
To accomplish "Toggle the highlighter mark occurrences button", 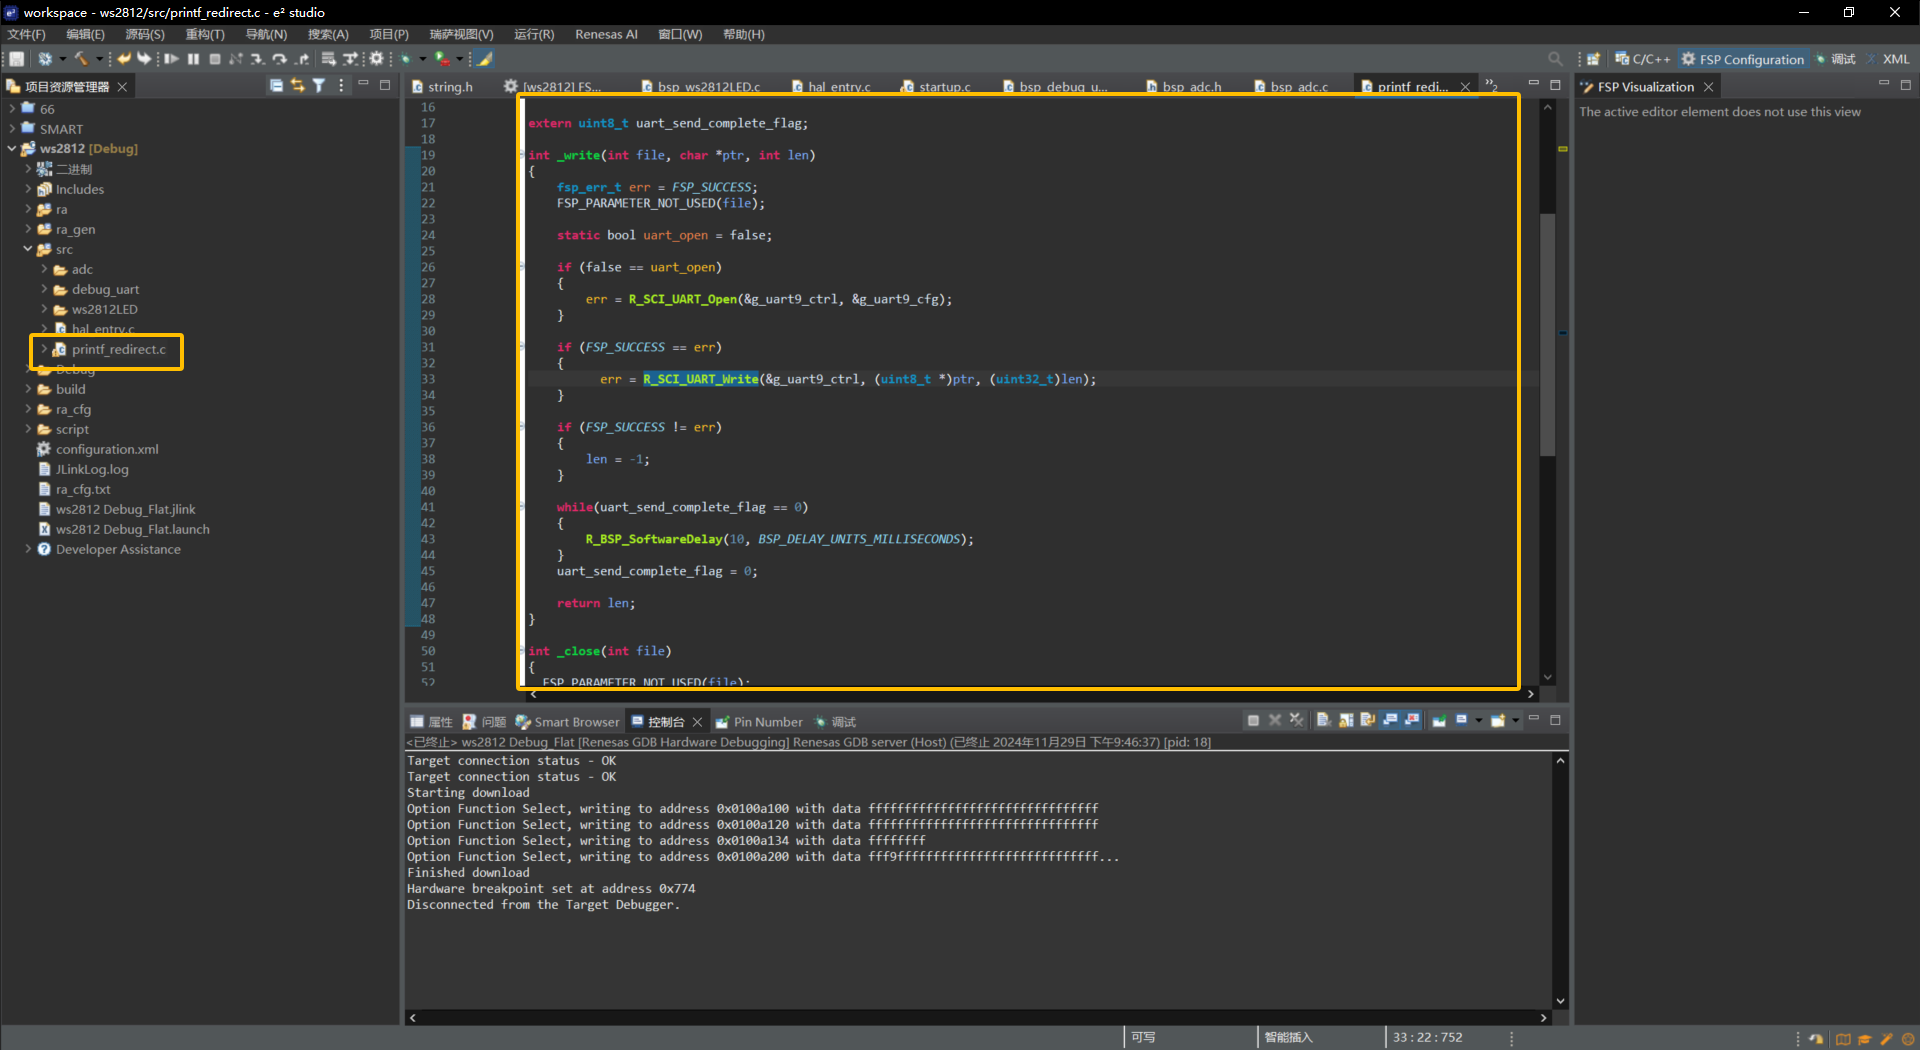I will (x=484, y=59).
